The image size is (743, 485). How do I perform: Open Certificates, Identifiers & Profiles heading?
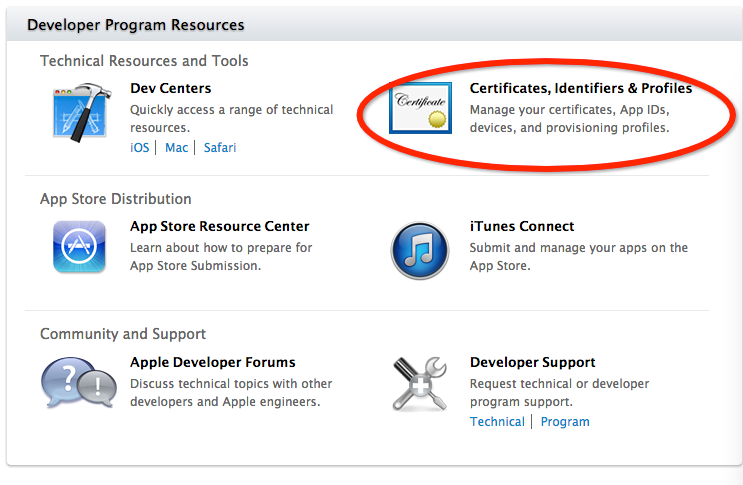click(581, 89)
